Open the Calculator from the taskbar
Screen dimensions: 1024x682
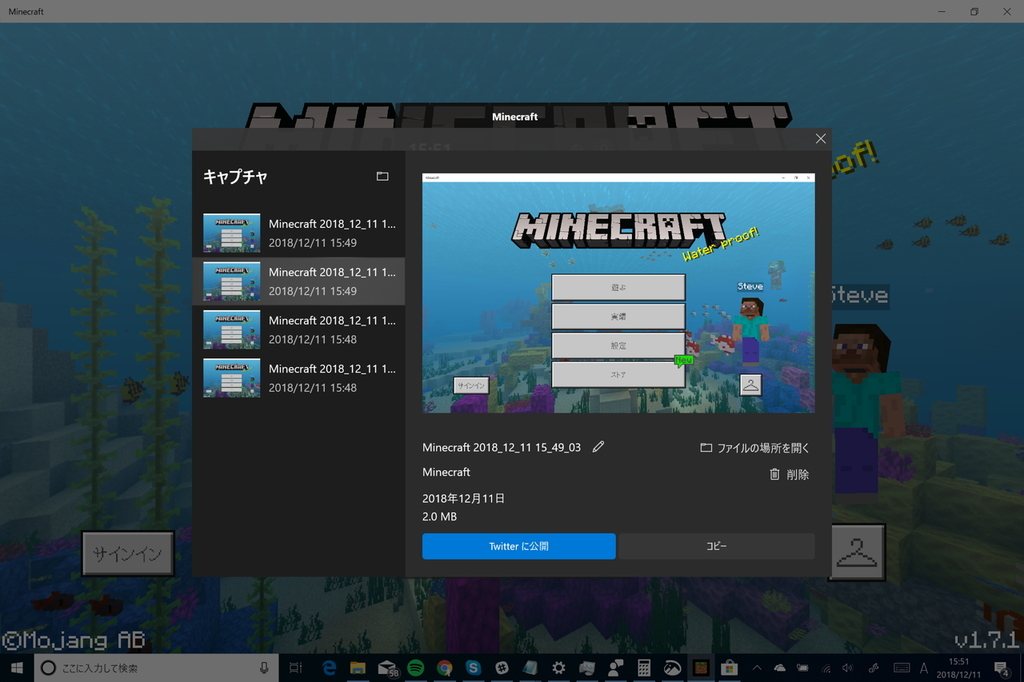coord(644,668)
